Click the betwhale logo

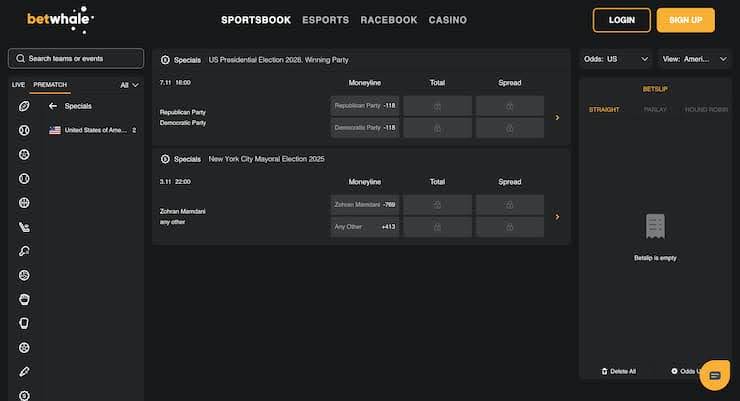[60, 20]
